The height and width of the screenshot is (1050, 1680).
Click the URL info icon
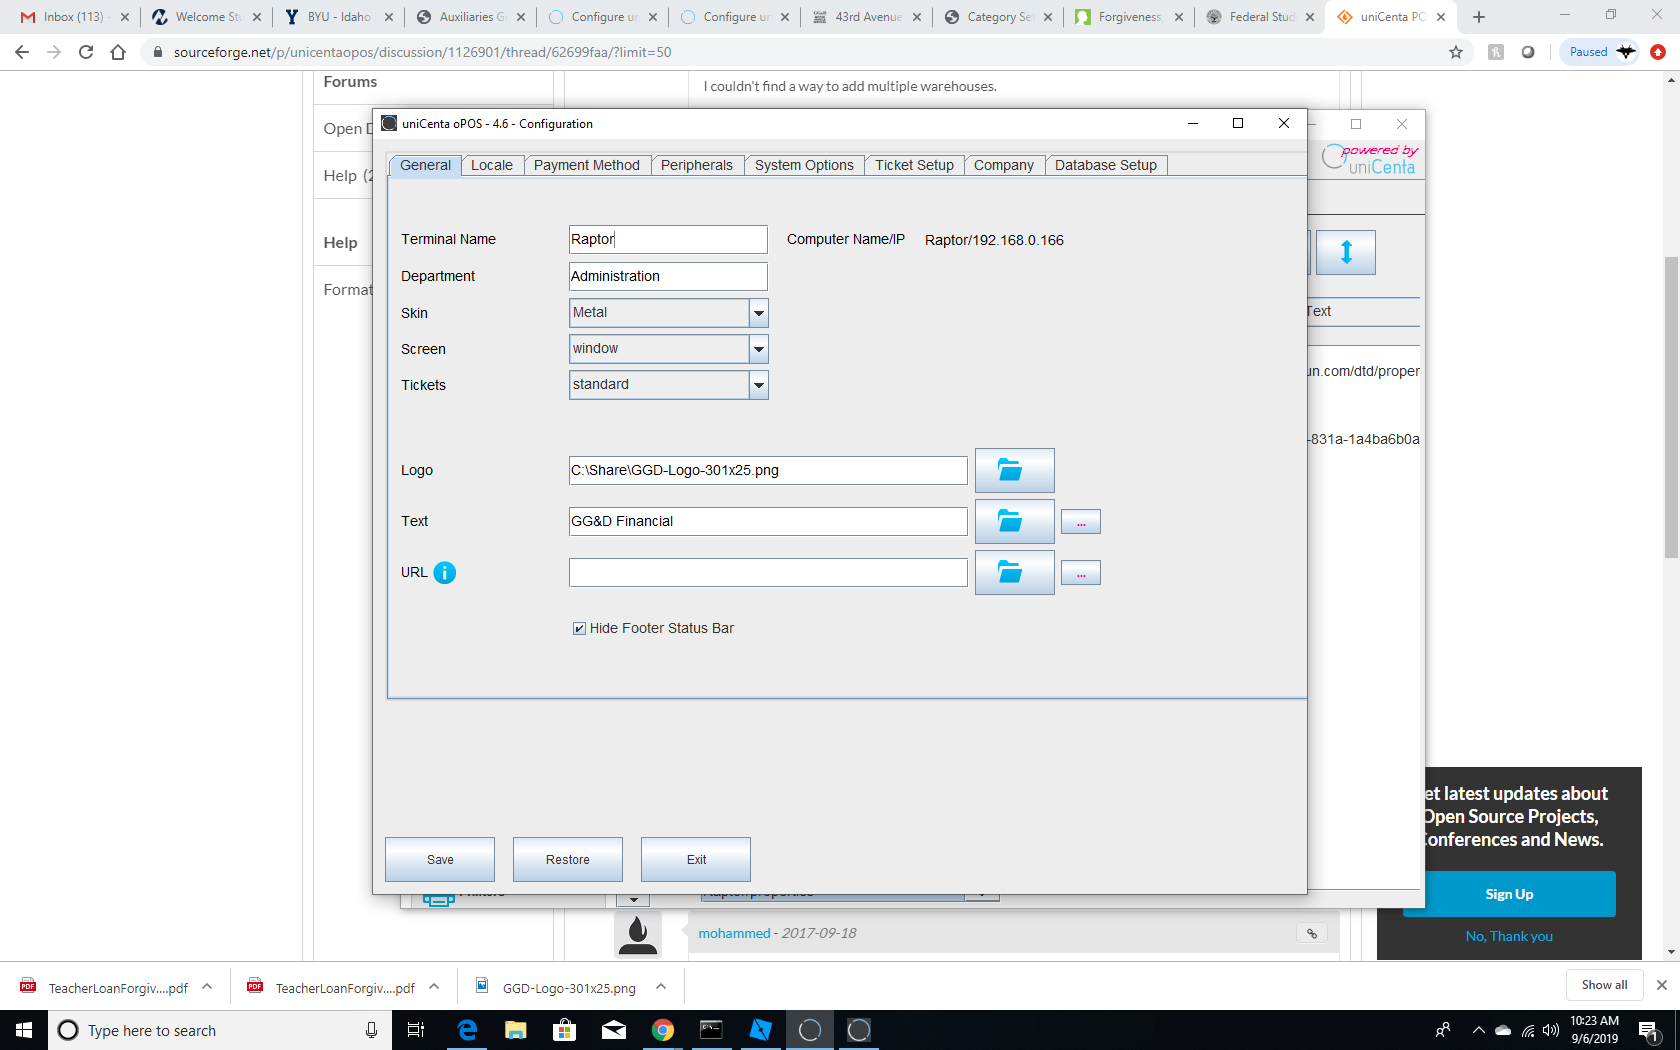445,572
